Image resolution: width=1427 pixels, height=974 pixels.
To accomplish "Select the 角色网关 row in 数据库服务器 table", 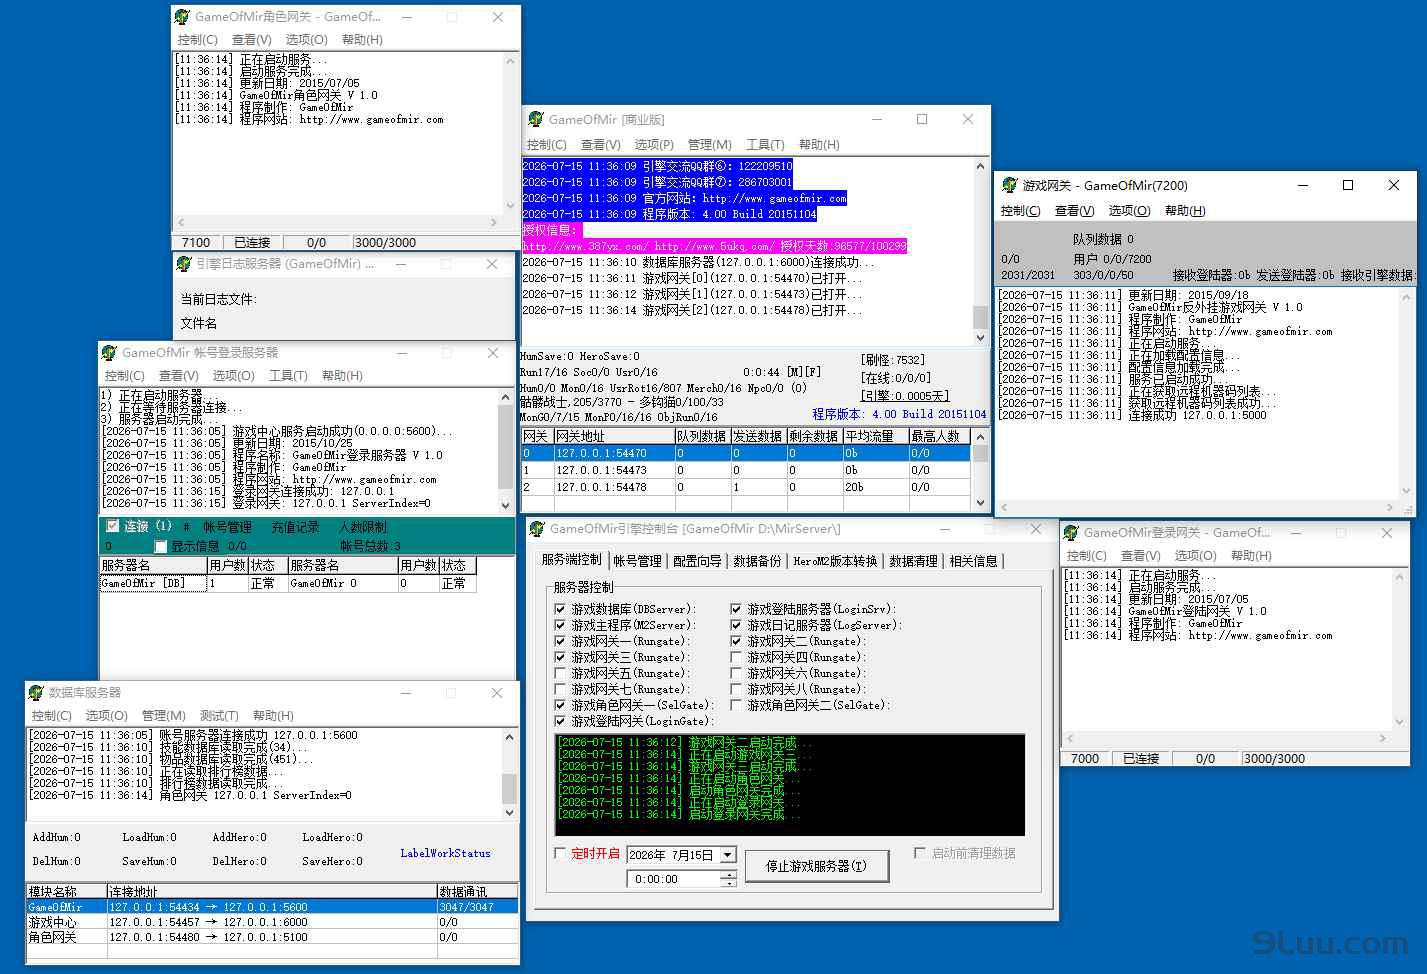I will coord(272,937).
